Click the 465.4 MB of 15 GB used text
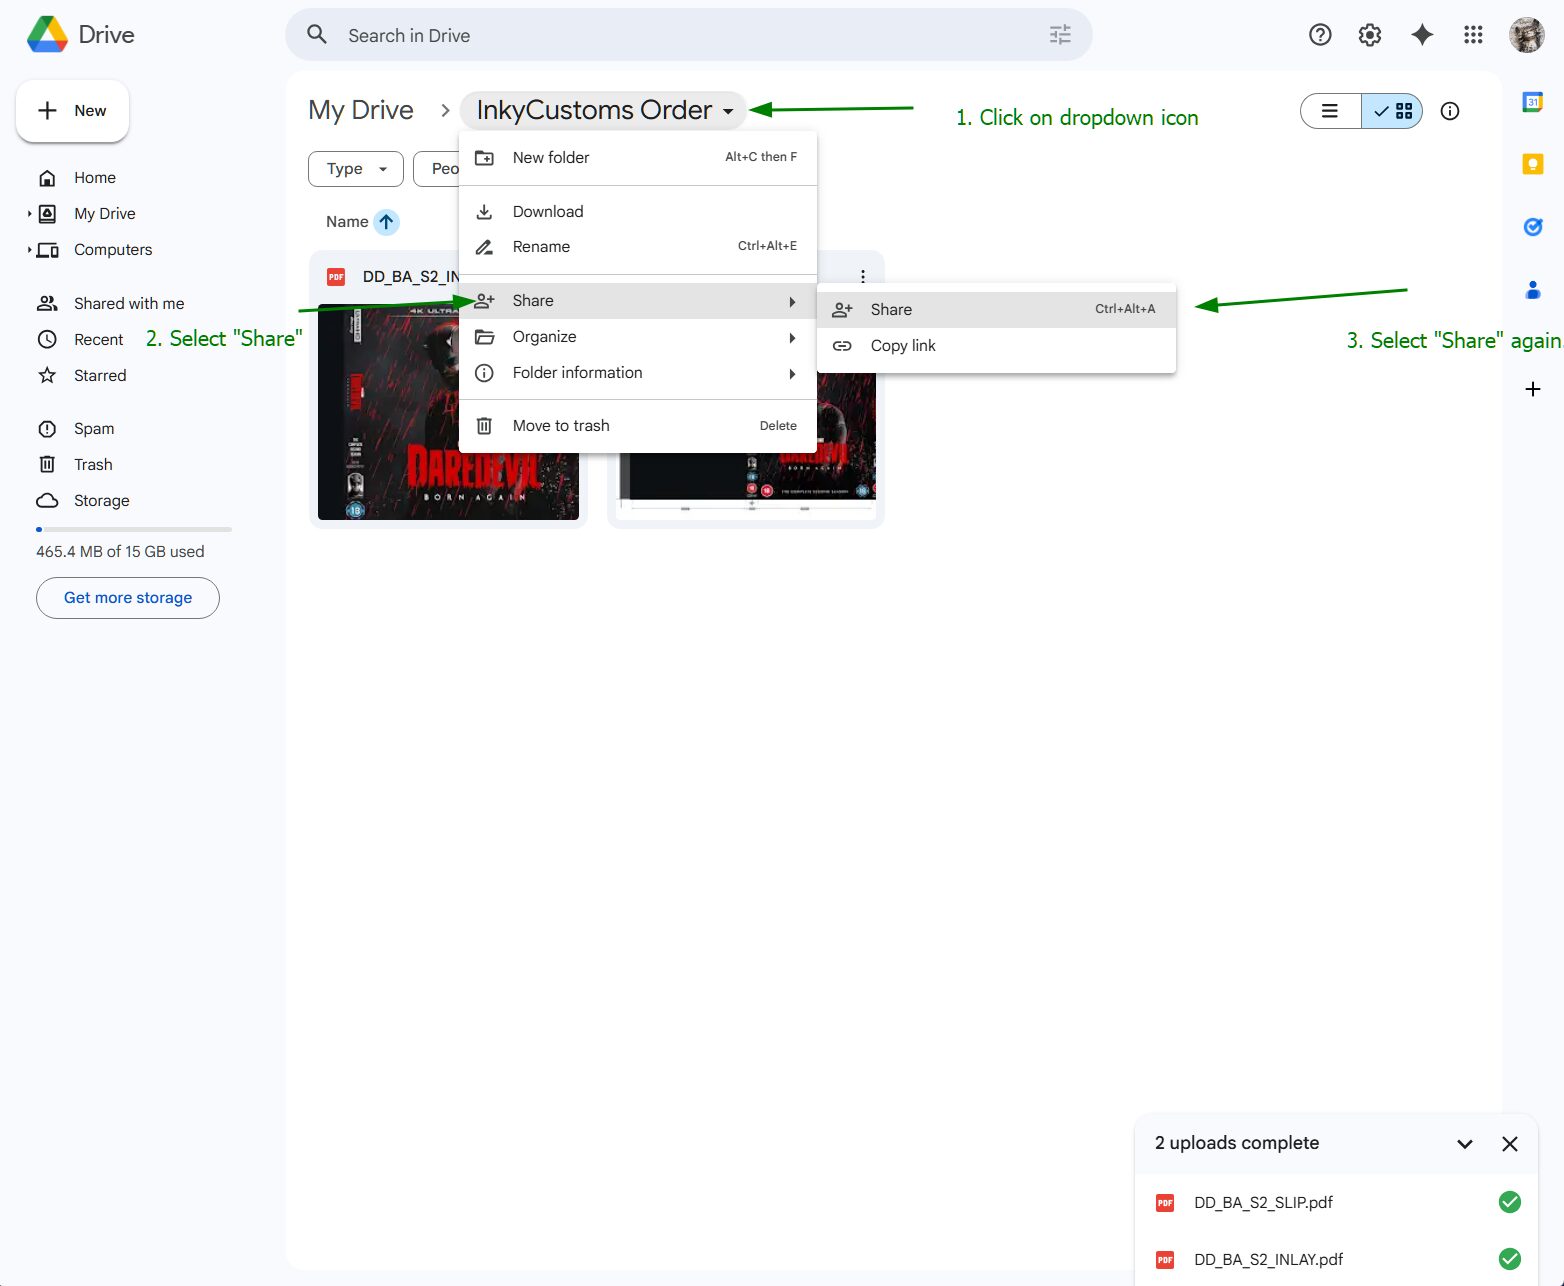Image resolution: width=1564 pixels, height=1286 pixels. coord(120,552)
